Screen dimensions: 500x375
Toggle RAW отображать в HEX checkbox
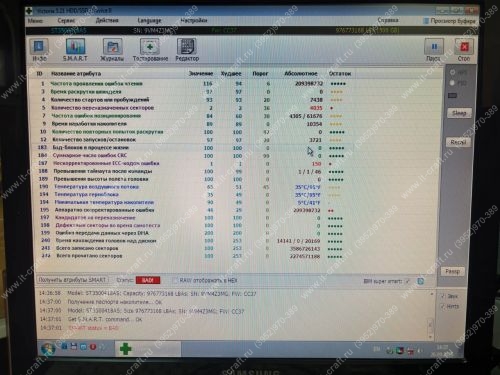176,281
